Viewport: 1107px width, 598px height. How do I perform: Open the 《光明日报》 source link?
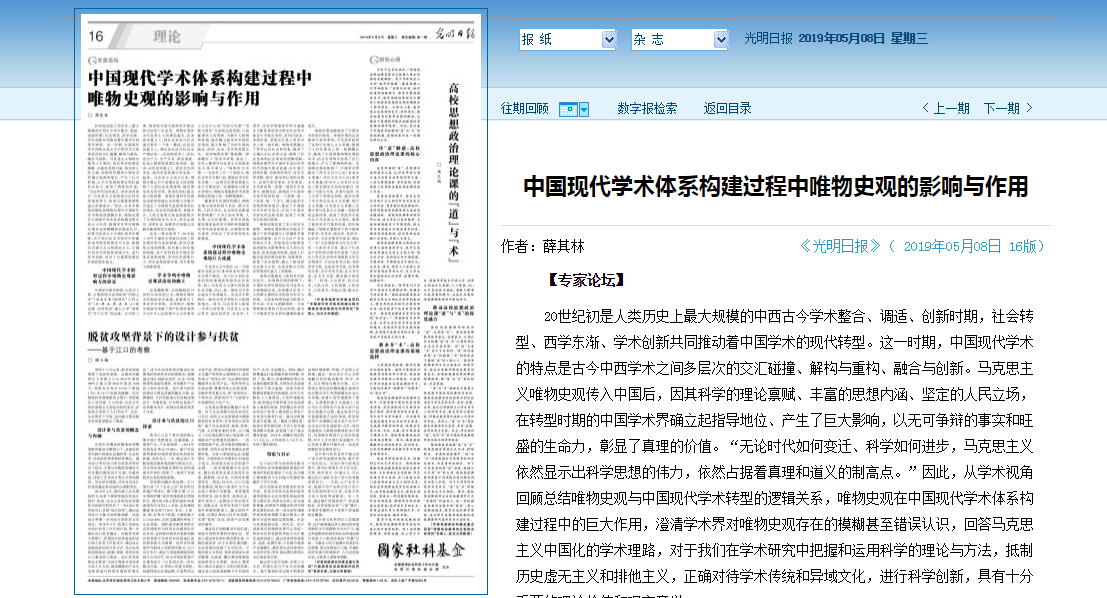[840, 246]
